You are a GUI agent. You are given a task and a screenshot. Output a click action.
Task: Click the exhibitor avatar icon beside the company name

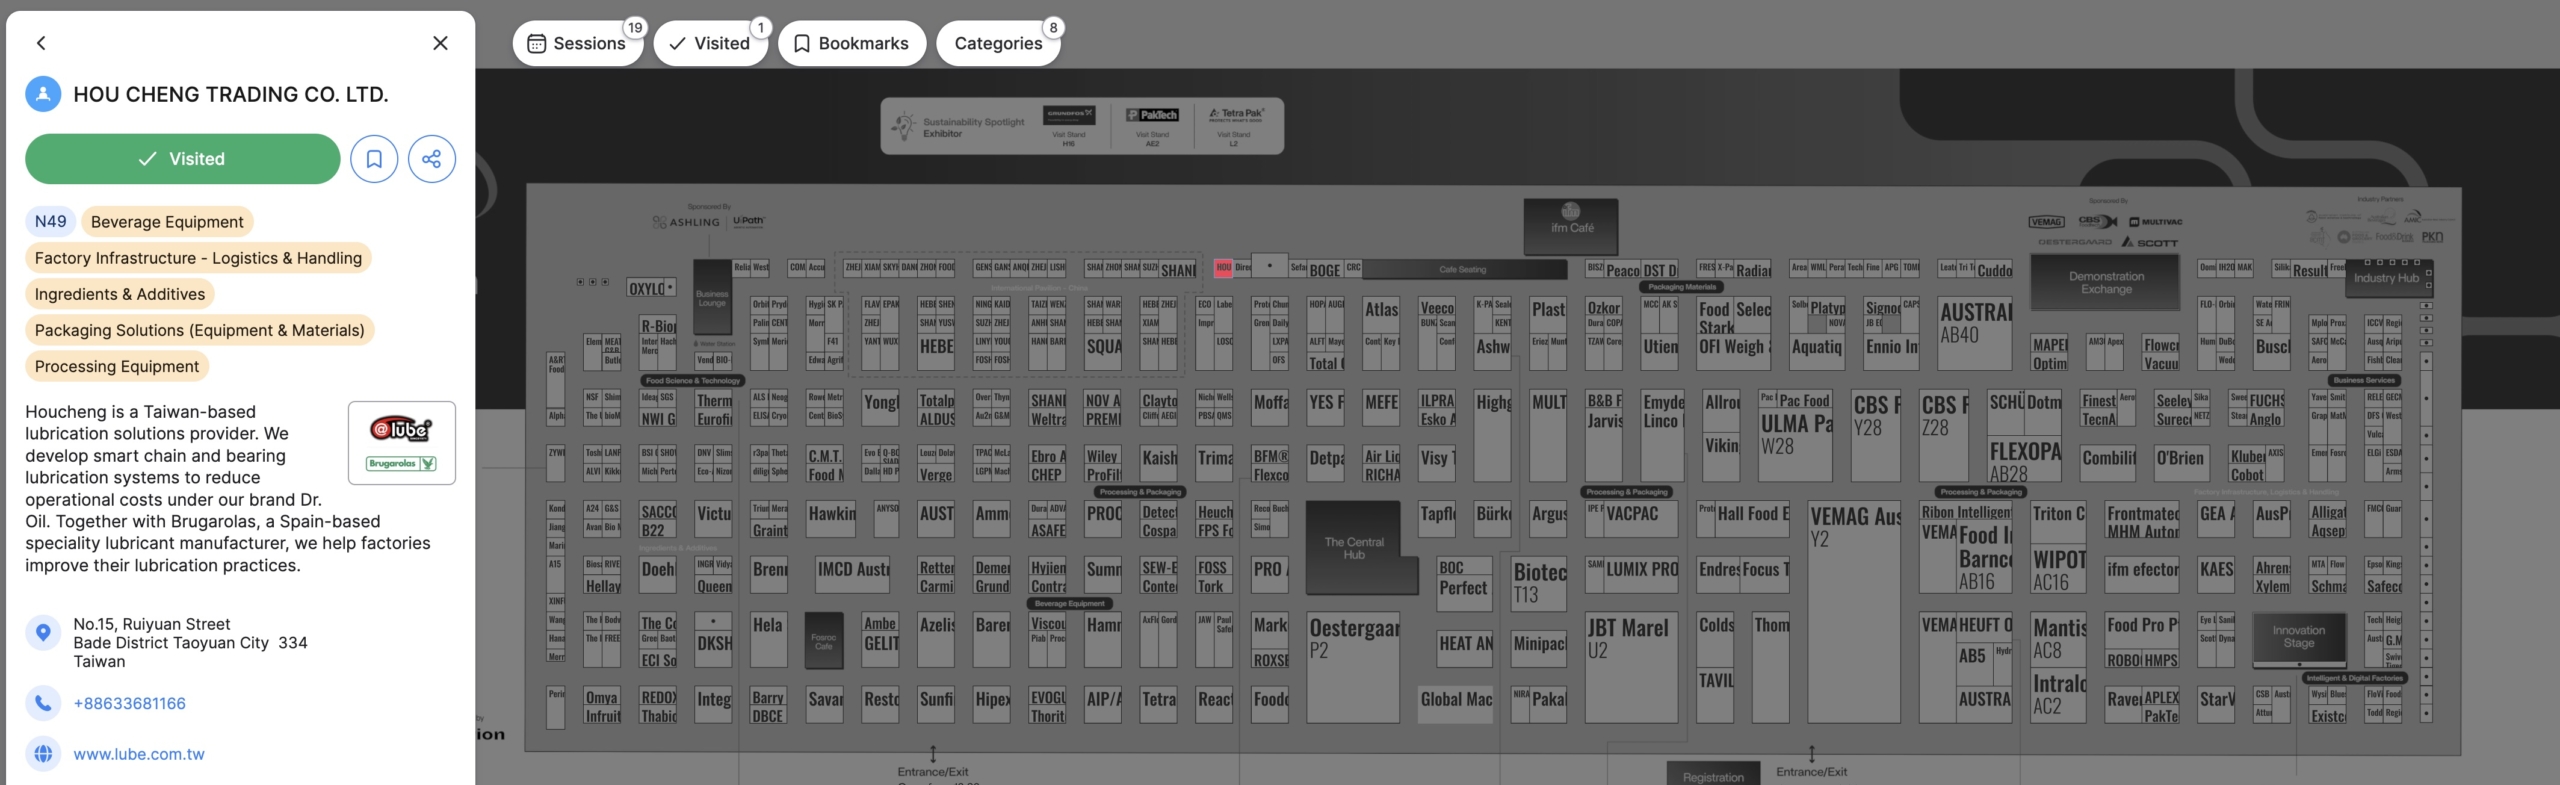[x=43, y=94]
